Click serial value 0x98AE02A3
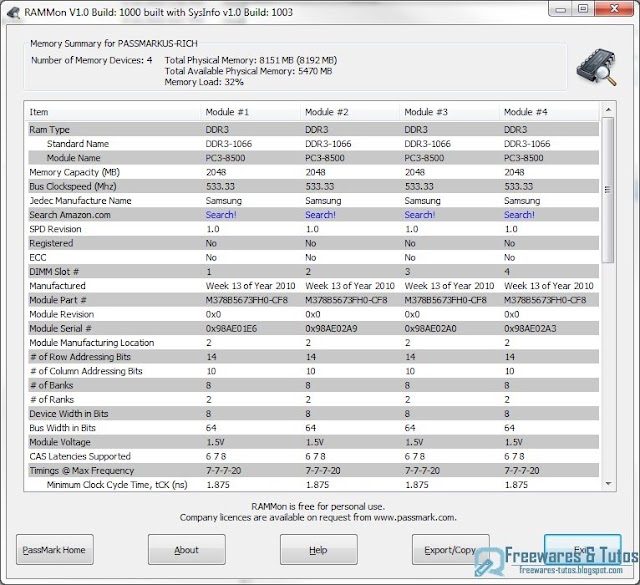640x585 pixels. click(530, 329)
